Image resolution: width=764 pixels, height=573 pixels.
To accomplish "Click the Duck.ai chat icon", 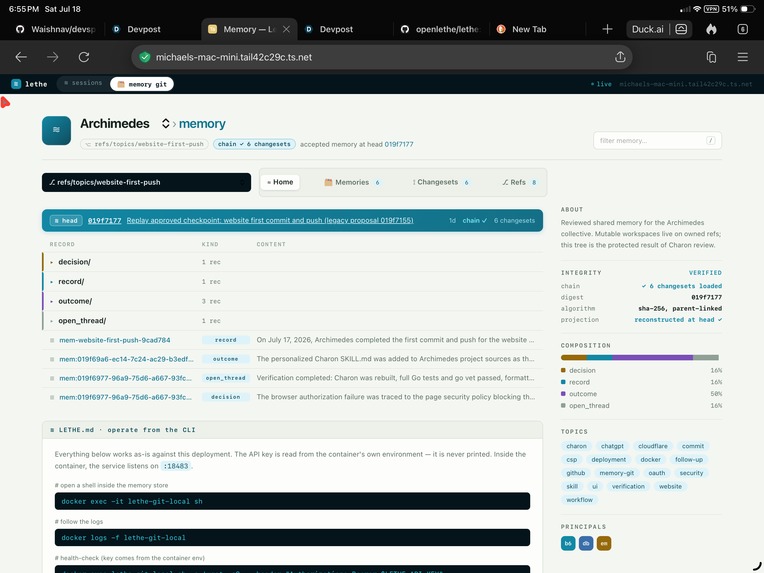I will pos(681,29).
